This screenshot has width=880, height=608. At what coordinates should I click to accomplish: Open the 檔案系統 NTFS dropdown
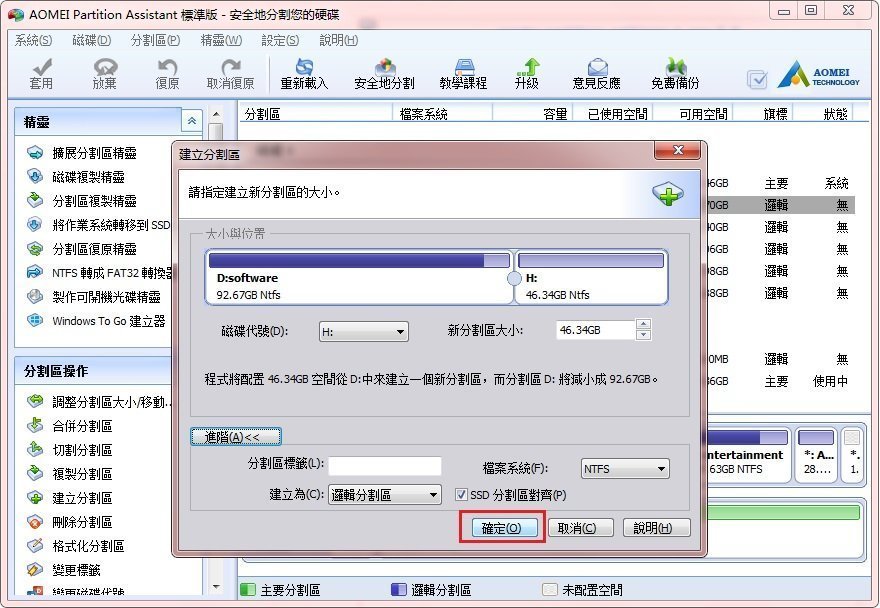[x=625, y=469]
